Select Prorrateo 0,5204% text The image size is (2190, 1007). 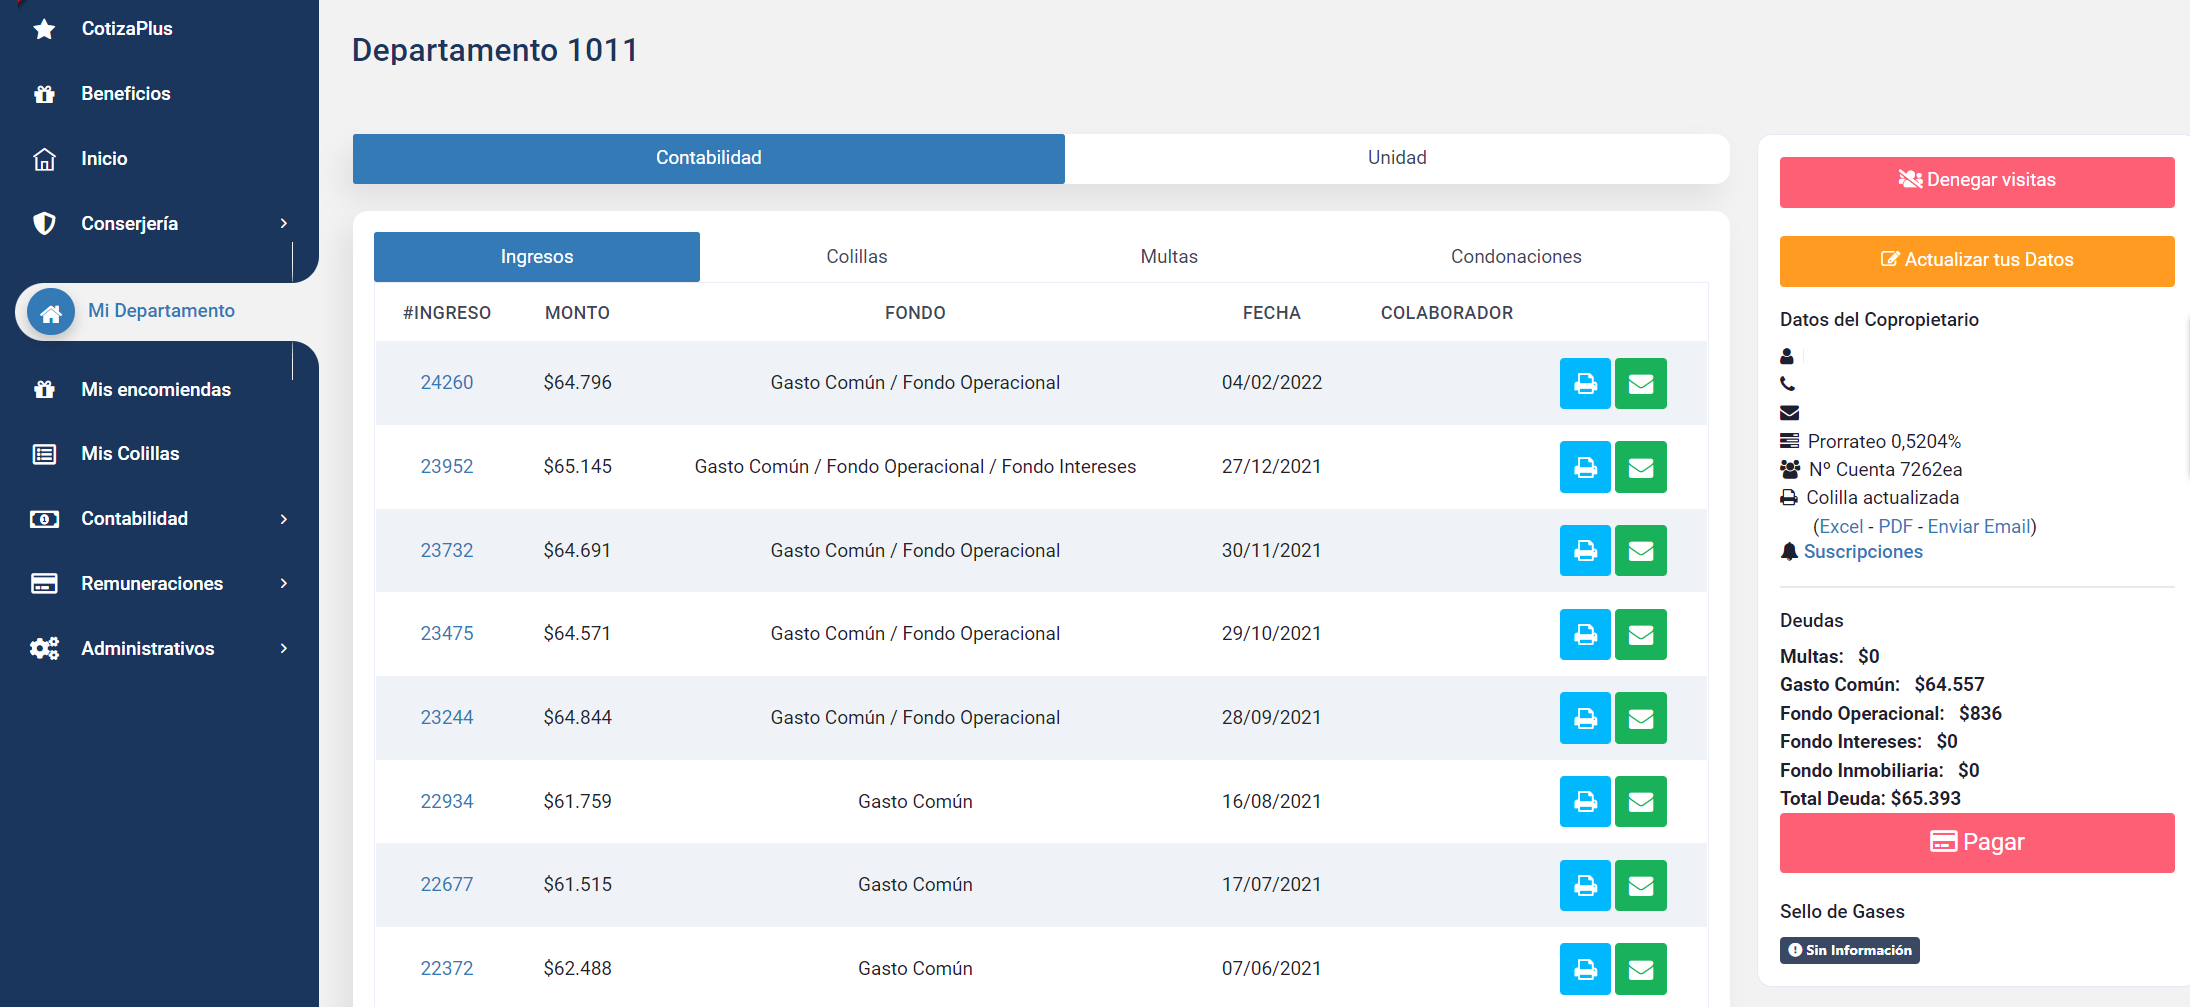(1884, 442)
